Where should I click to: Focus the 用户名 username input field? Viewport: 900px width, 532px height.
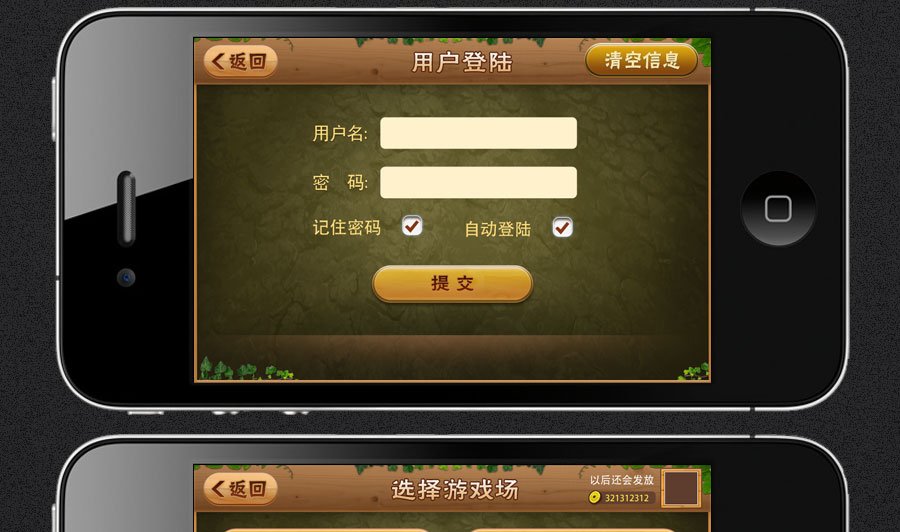[x=478, y=133]
